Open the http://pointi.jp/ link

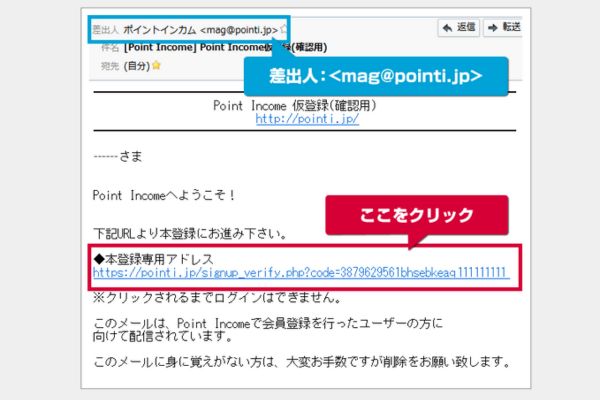(307, 119)
